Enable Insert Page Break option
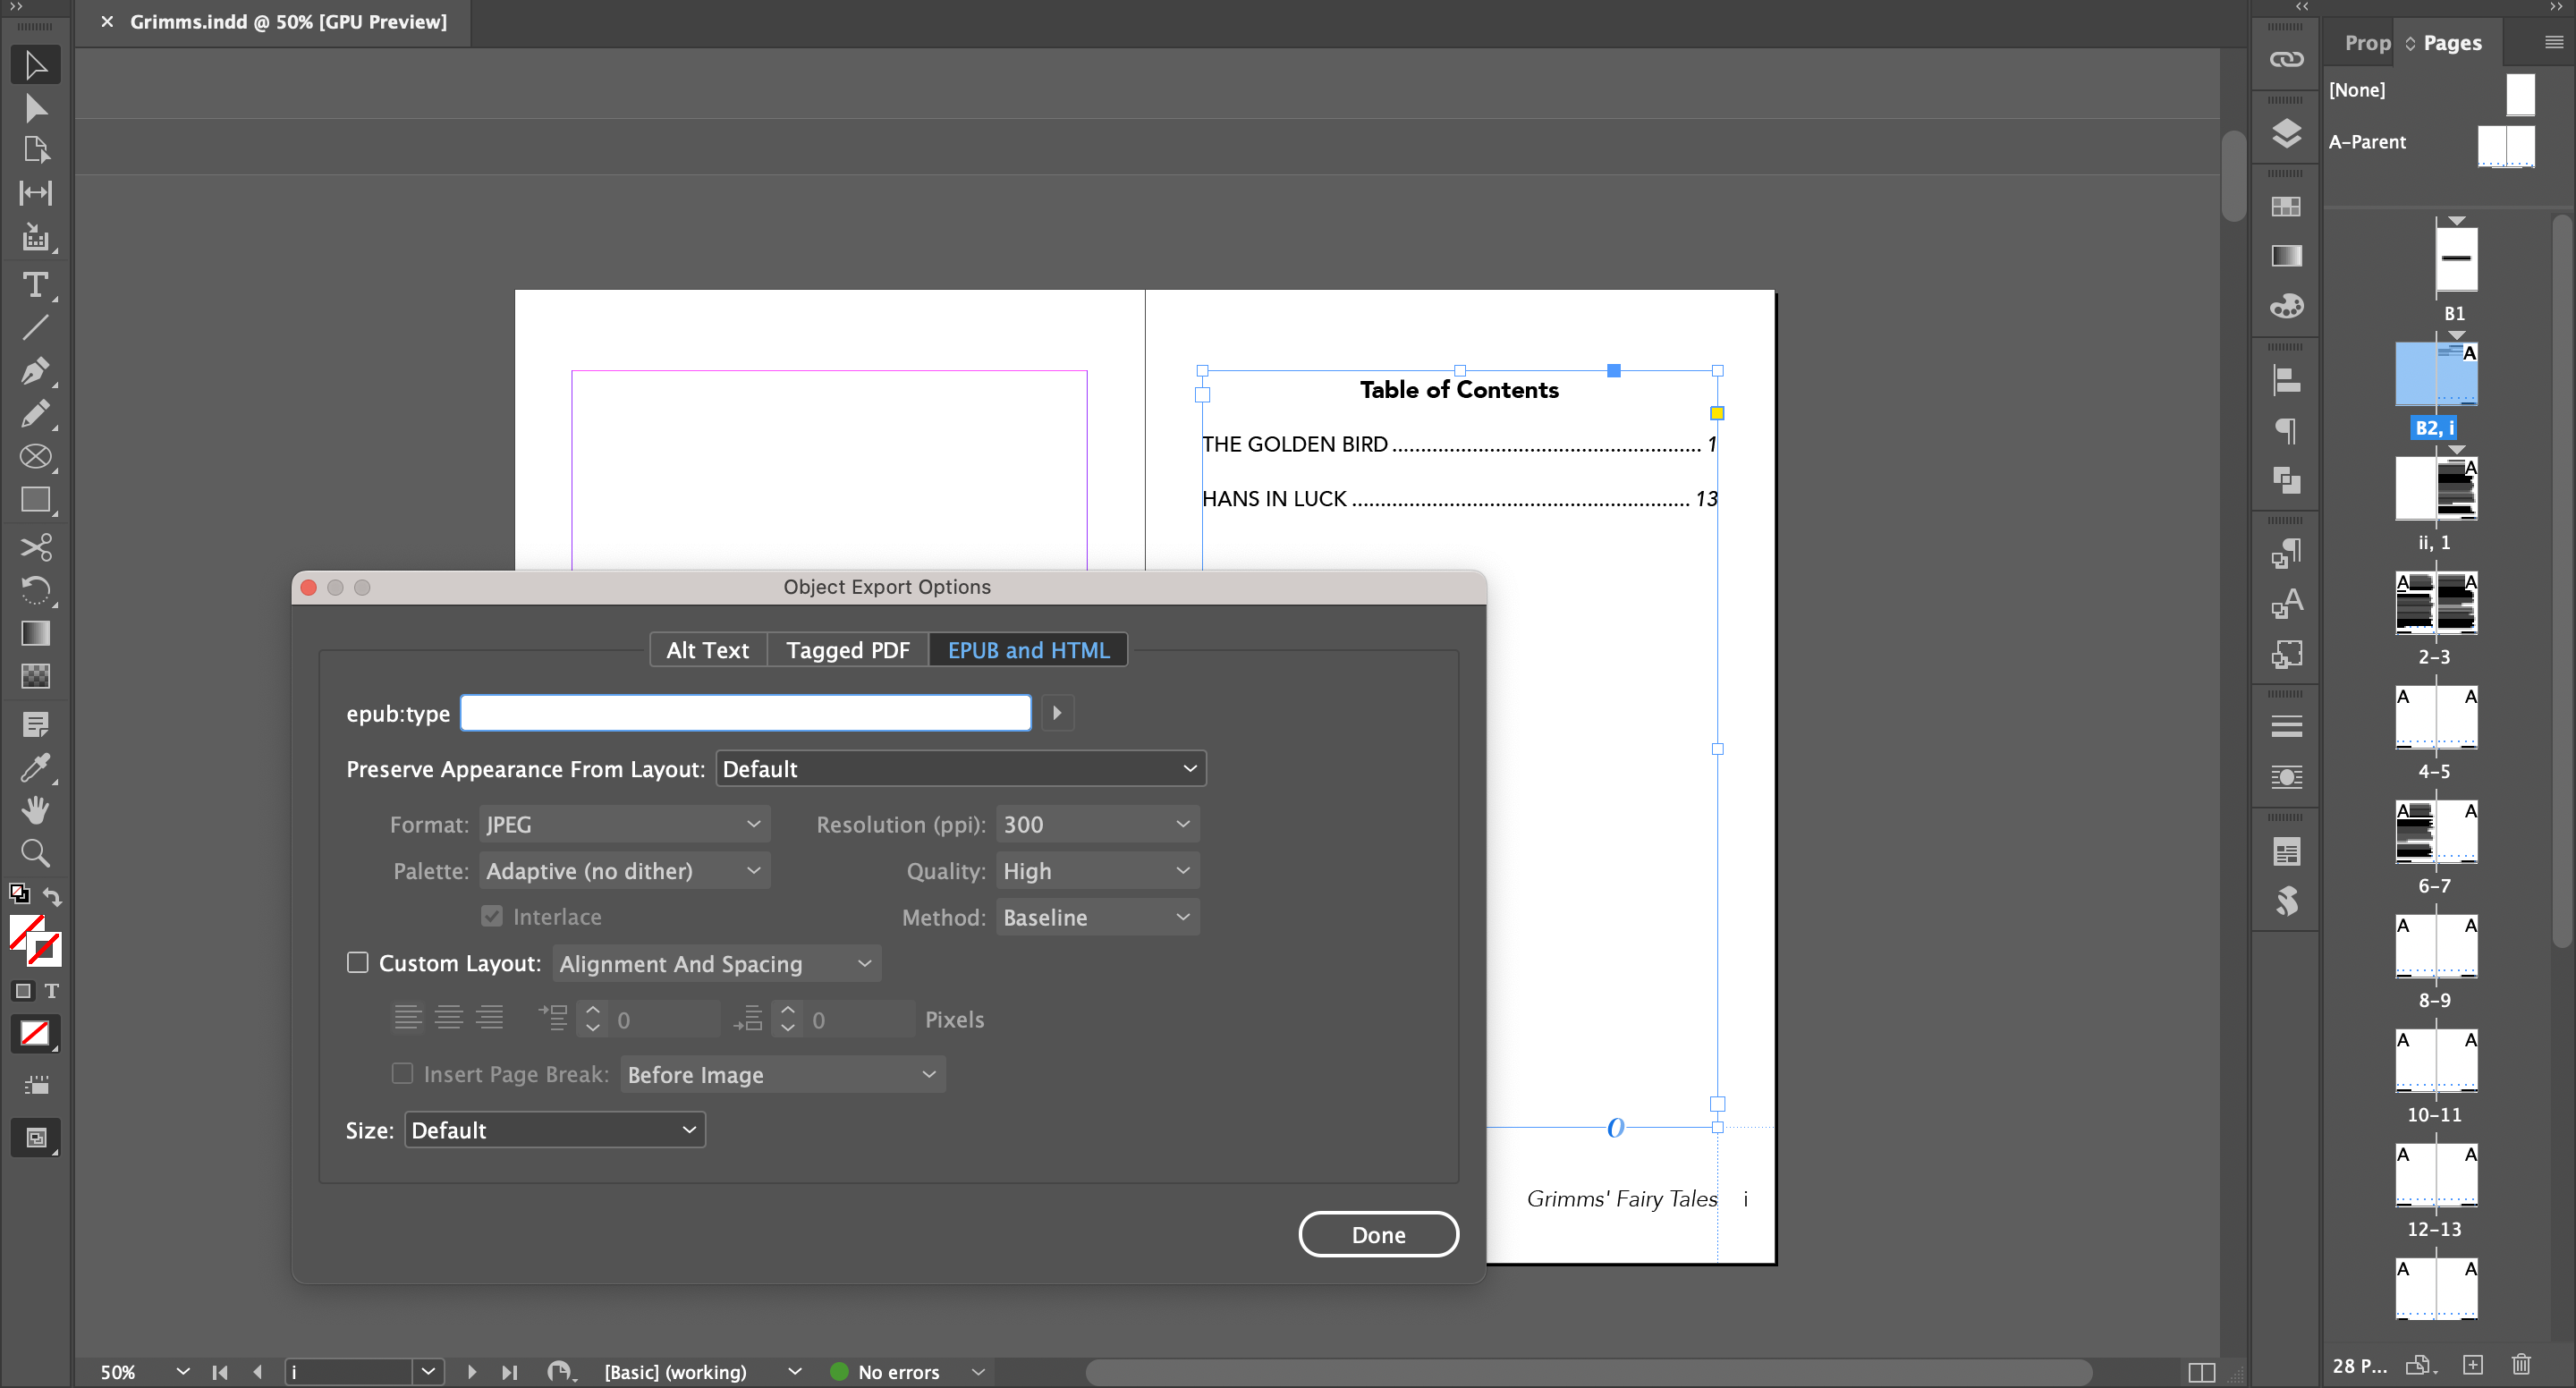Screen dimensions: 2576x1388 403,1073
